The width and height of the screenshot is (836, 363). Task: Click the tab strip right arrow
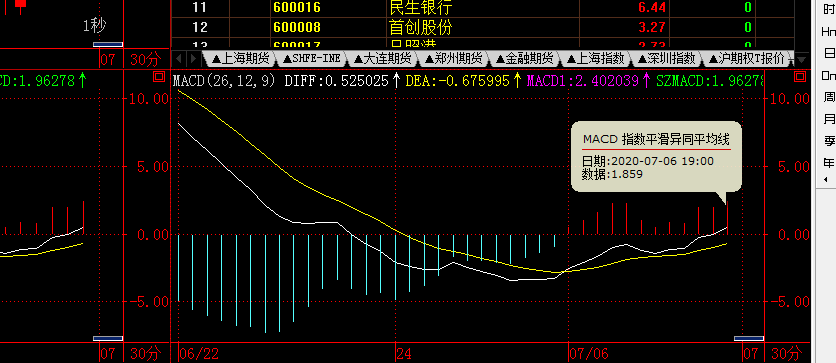pos(194,58)
